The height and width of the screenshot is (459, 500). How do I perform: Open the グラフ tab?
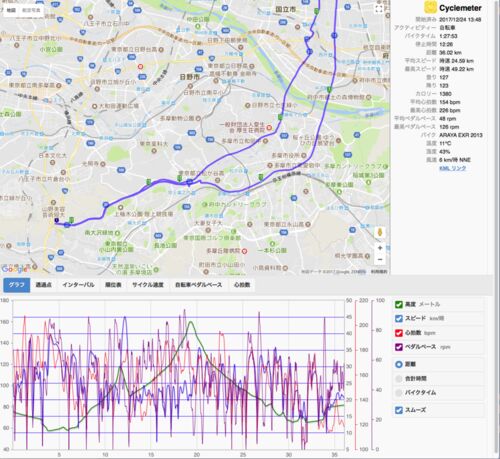point(17,285)
